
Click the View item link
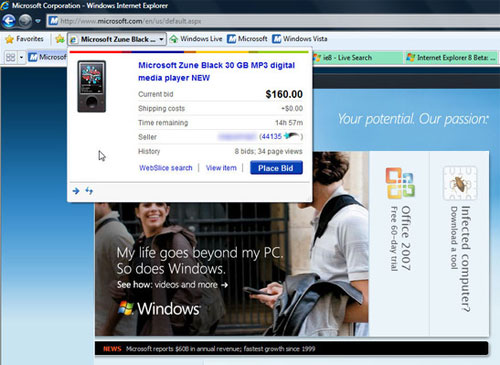(221, 168)
